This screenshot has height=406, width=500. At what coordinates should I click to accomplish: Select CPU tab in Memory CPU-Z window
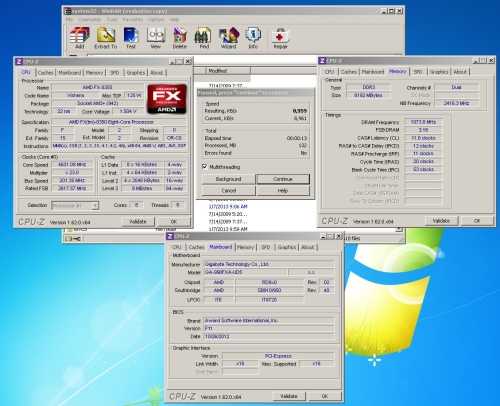tap(329, 72)
